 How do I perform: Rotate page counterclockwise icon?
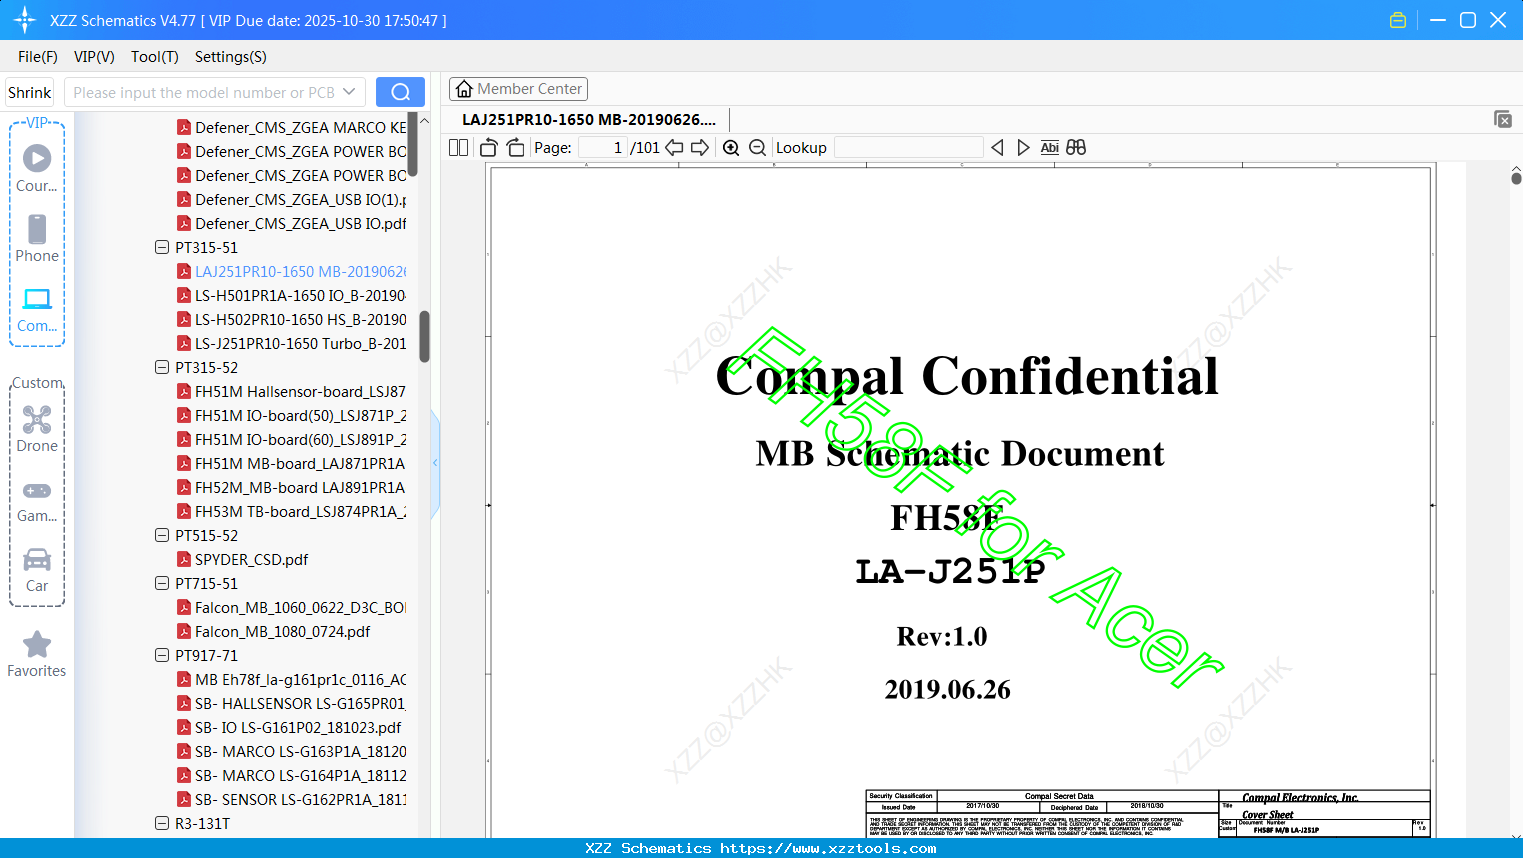tap(489, 148)
